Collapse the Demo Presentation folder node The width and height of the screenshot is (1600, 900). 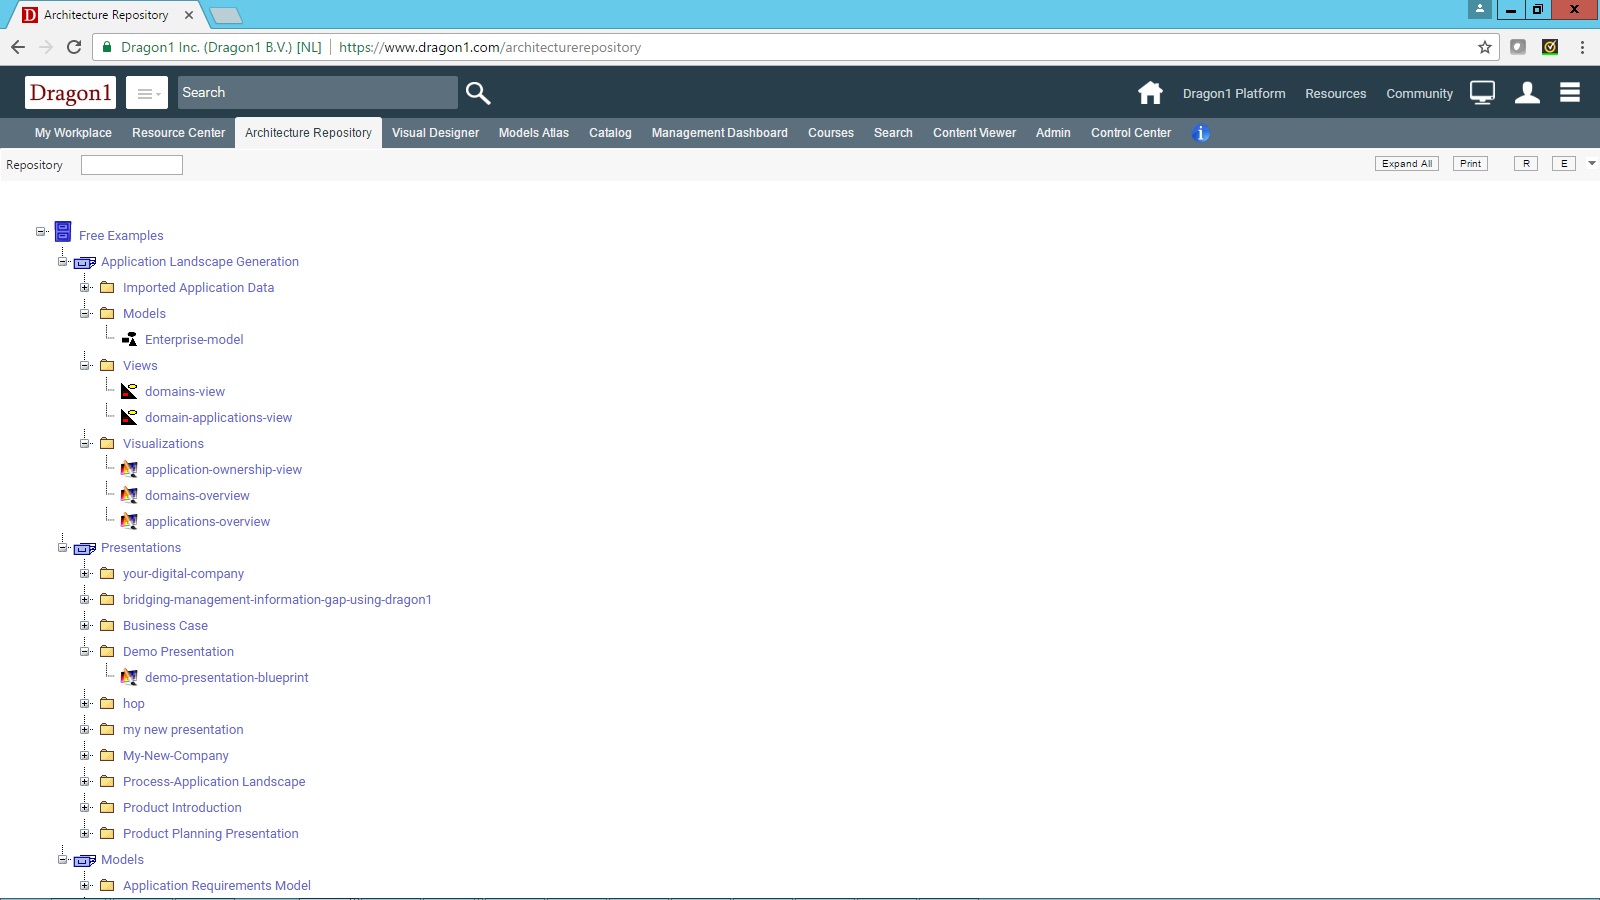click(x=85, y=652)
